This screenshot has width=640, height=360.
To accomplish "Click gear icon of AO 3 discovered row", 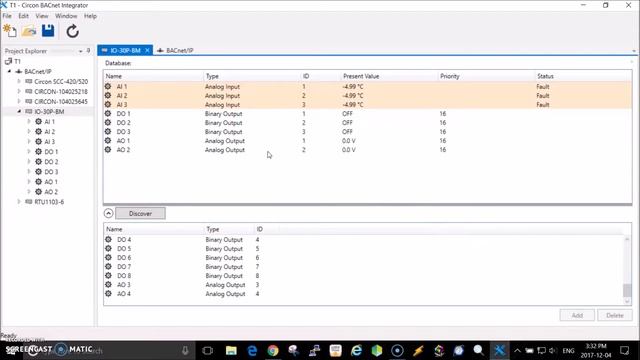I will [x=108, y=284].
